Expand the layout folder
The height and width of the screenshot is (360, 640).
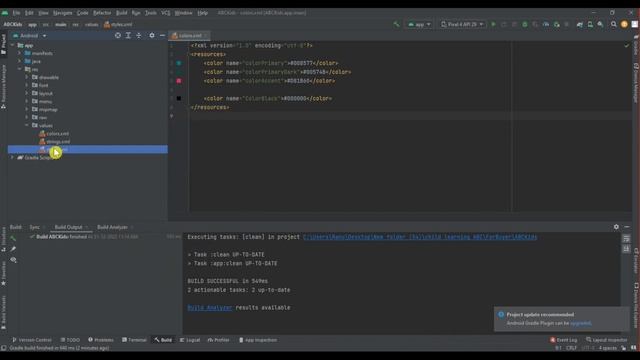(x=27, y=93)
